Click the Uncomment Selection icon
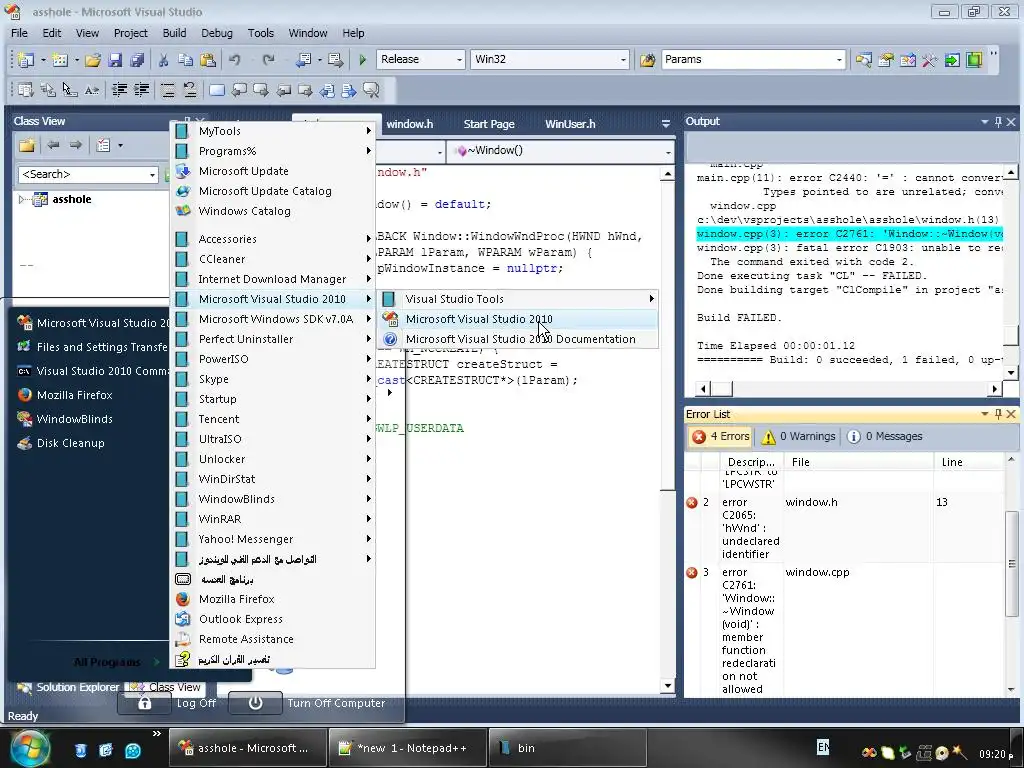The width and height of the screenshot is (1024, 768). click(x=189, y=90)
